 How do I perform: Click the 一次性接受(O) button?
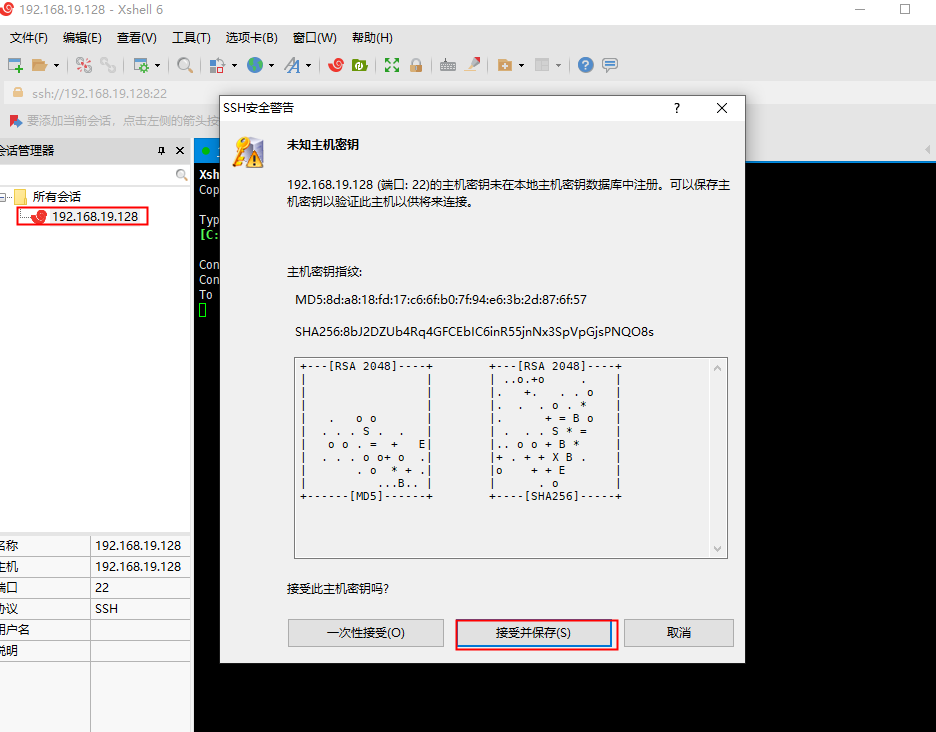click(x=366, y=633)
